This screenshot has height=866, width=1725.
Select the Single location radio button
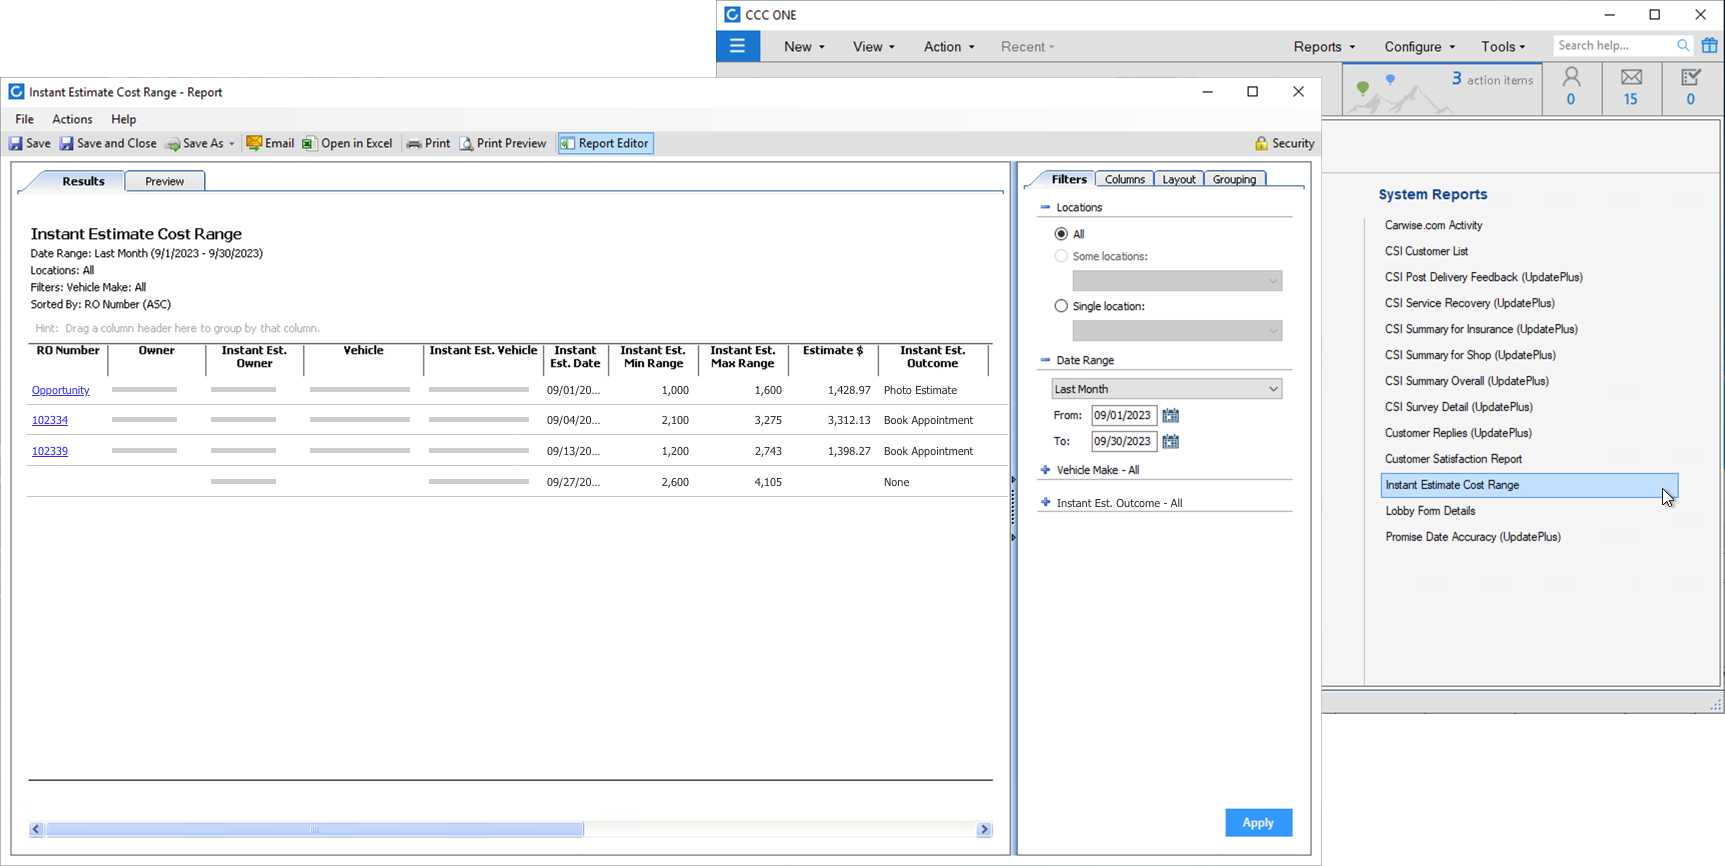(1061, 306)
